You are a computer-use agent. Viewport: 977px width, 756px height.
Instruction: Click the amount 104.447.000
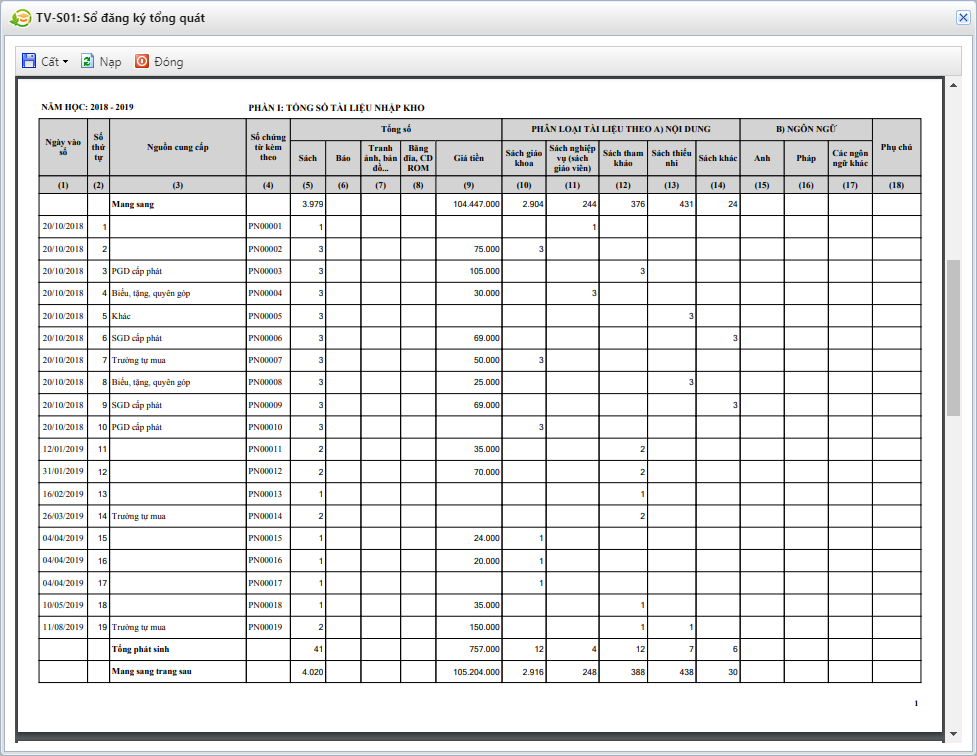(476, 204)
